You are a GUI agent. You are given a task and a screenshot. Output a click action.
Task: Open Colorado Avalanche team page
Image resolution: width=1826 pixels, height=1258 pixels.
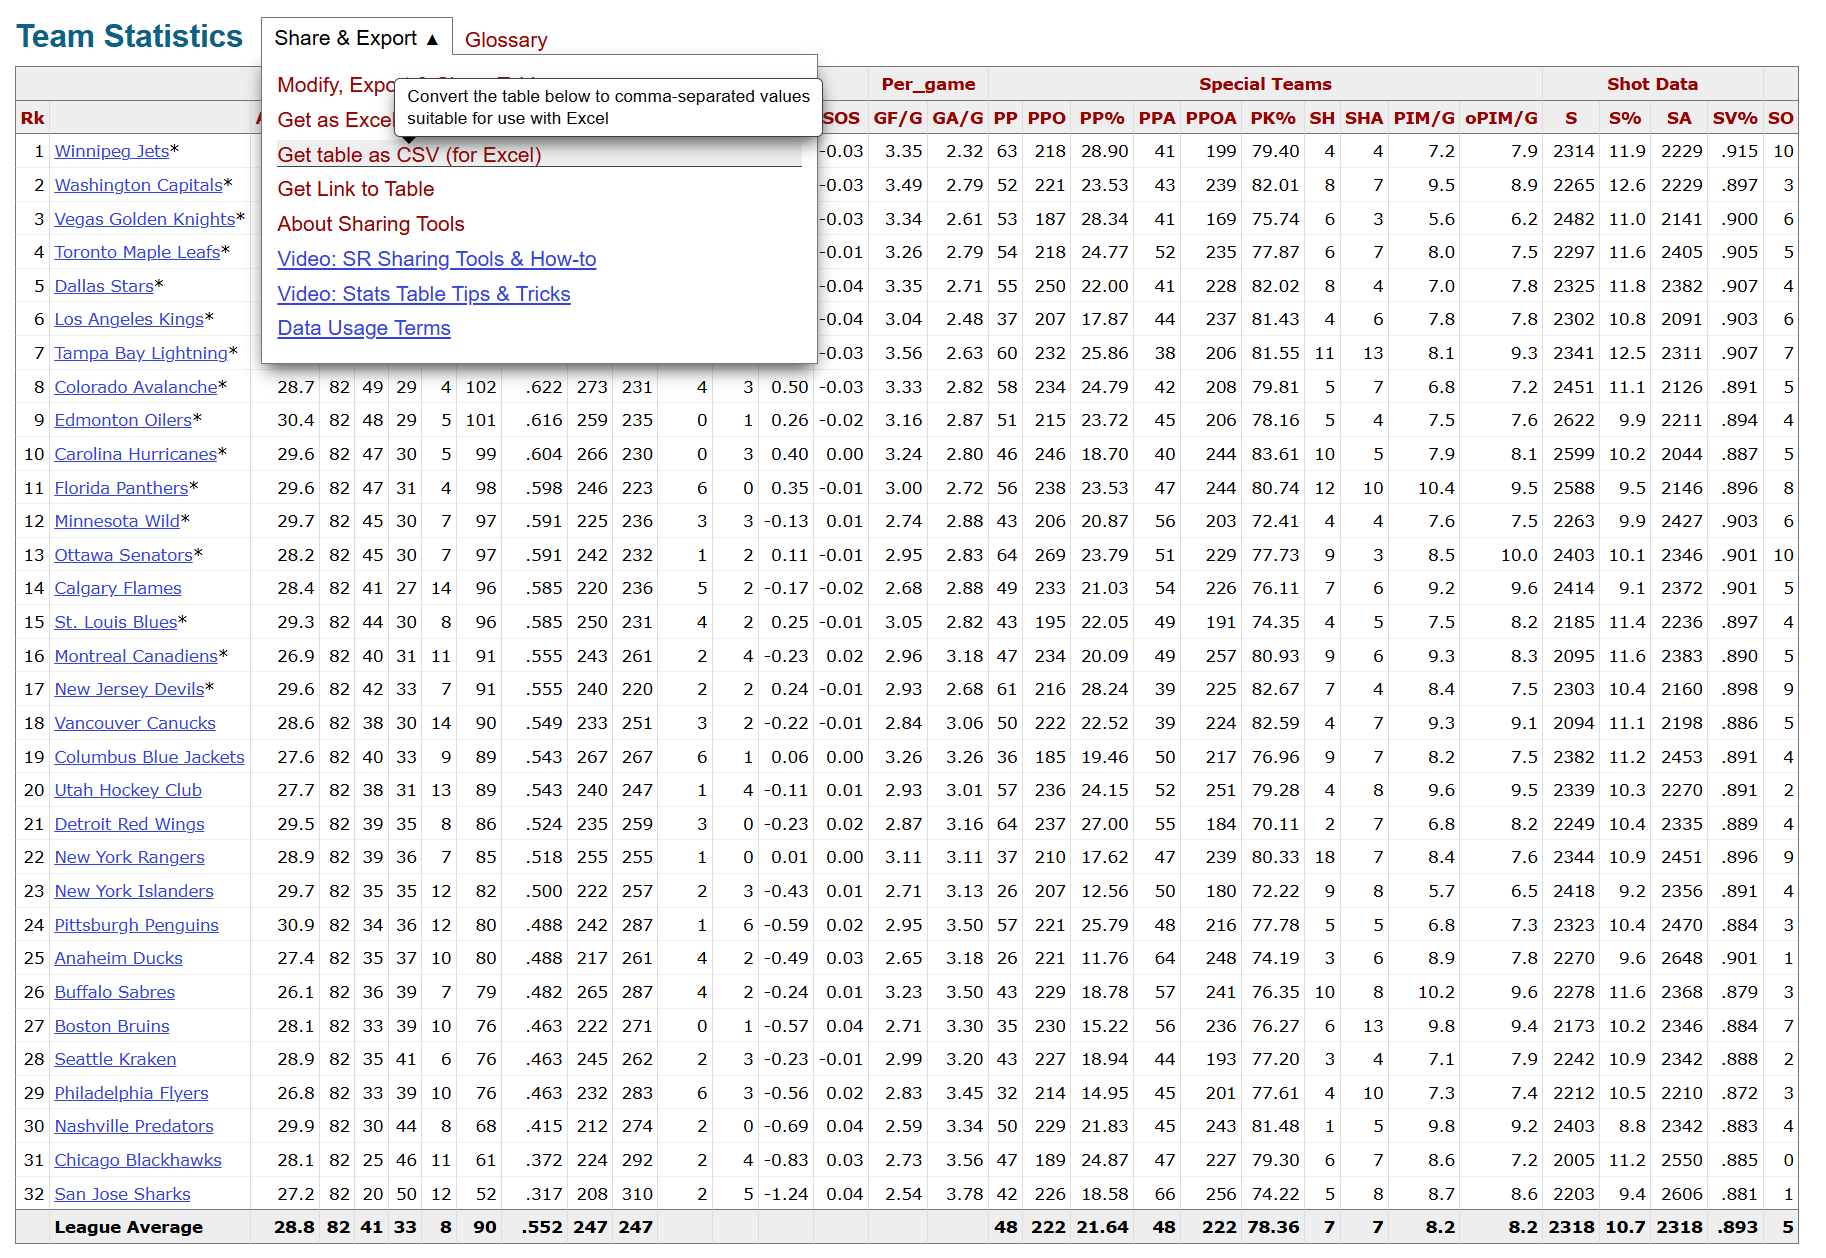tap(135, 387)
